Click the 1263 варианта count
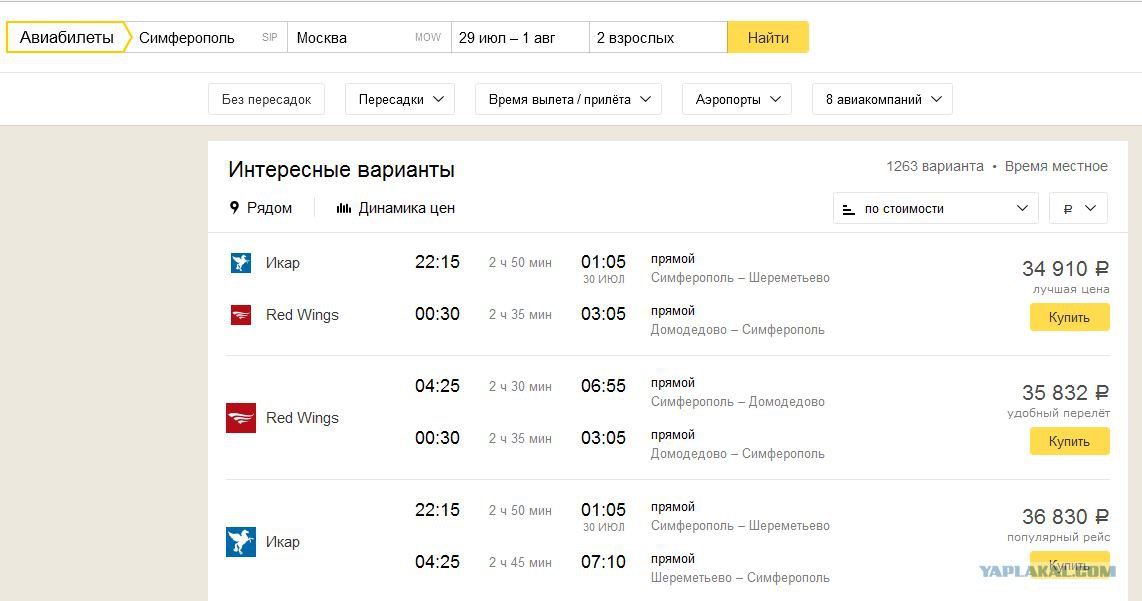This screenshot has width=1142, height=601. [x=934, y=166]
